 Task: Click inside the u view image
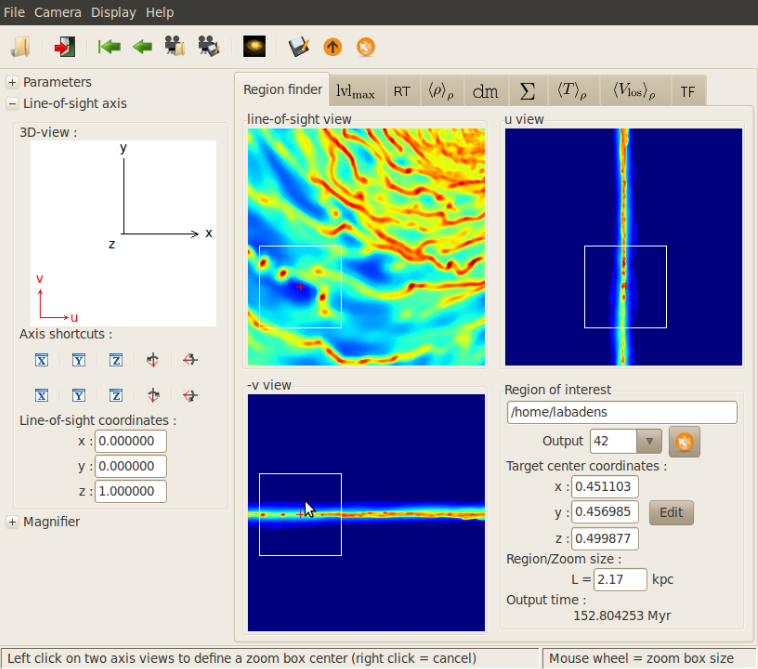(624, 247)
